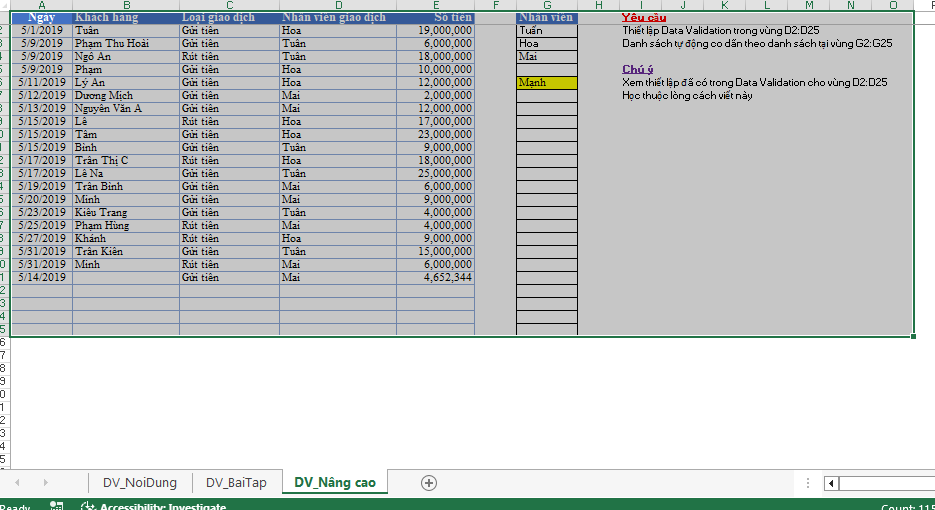Click the Khách hàng header cell

pos(126,17)
